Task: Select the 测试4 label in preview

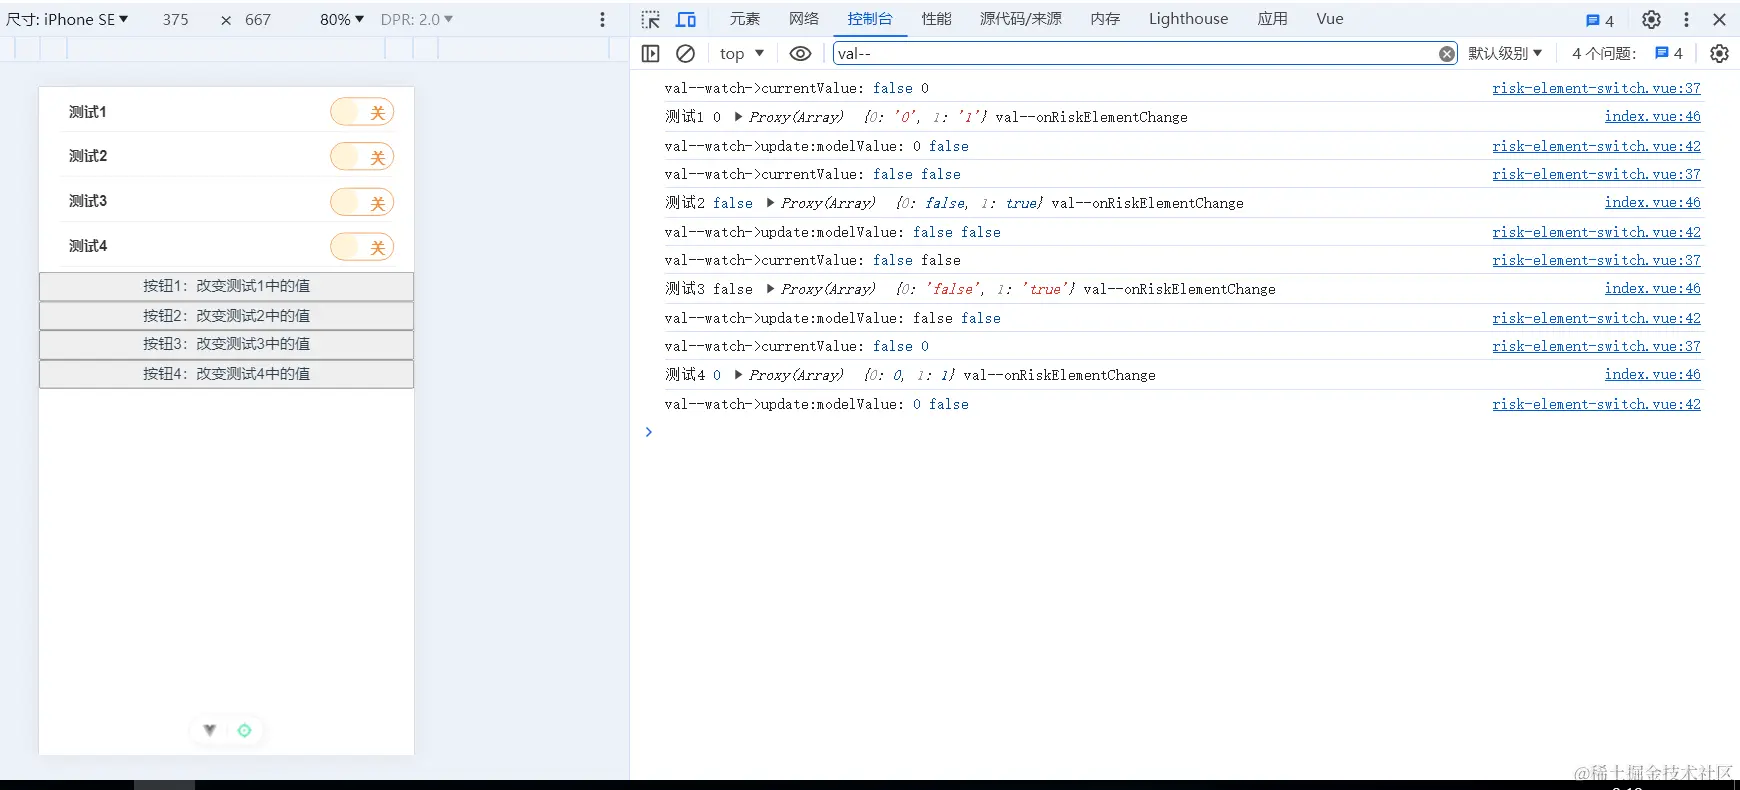Action: point(88,246)
